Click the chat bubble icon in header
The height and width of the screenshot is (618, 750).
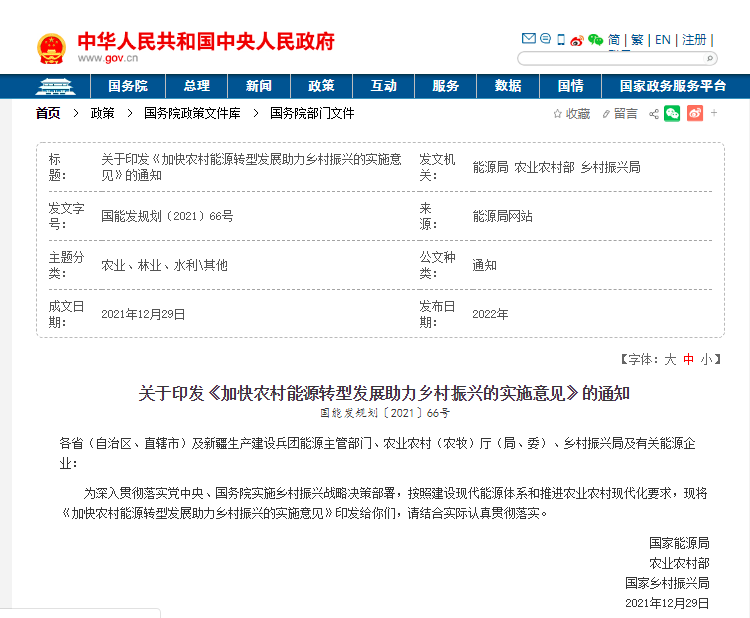(x=545, y=38)
